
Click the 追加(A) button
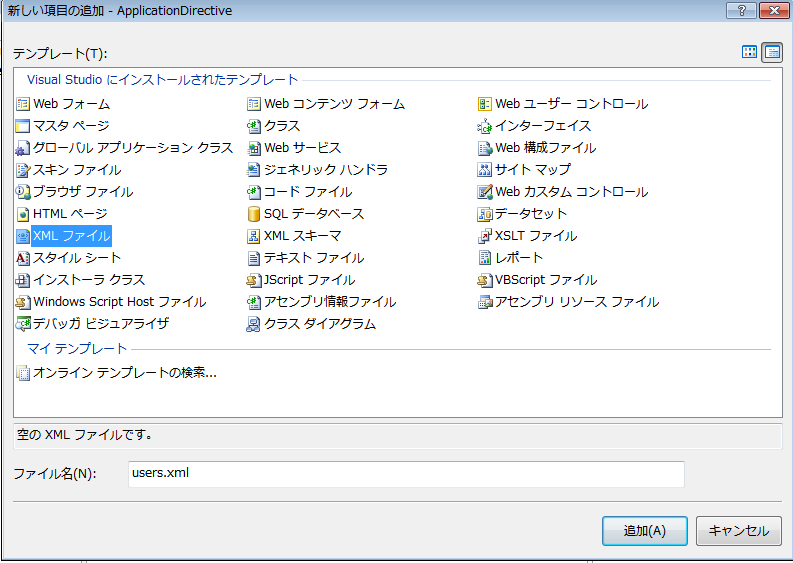point(644,531)
